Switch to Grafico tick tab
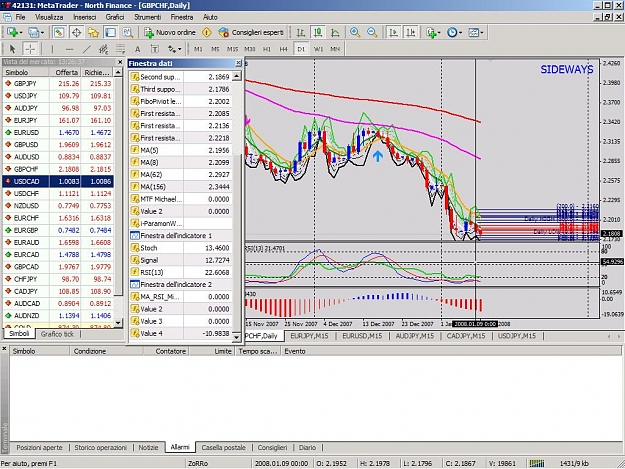This screenshot has width=625, height=469. point(57,334)
